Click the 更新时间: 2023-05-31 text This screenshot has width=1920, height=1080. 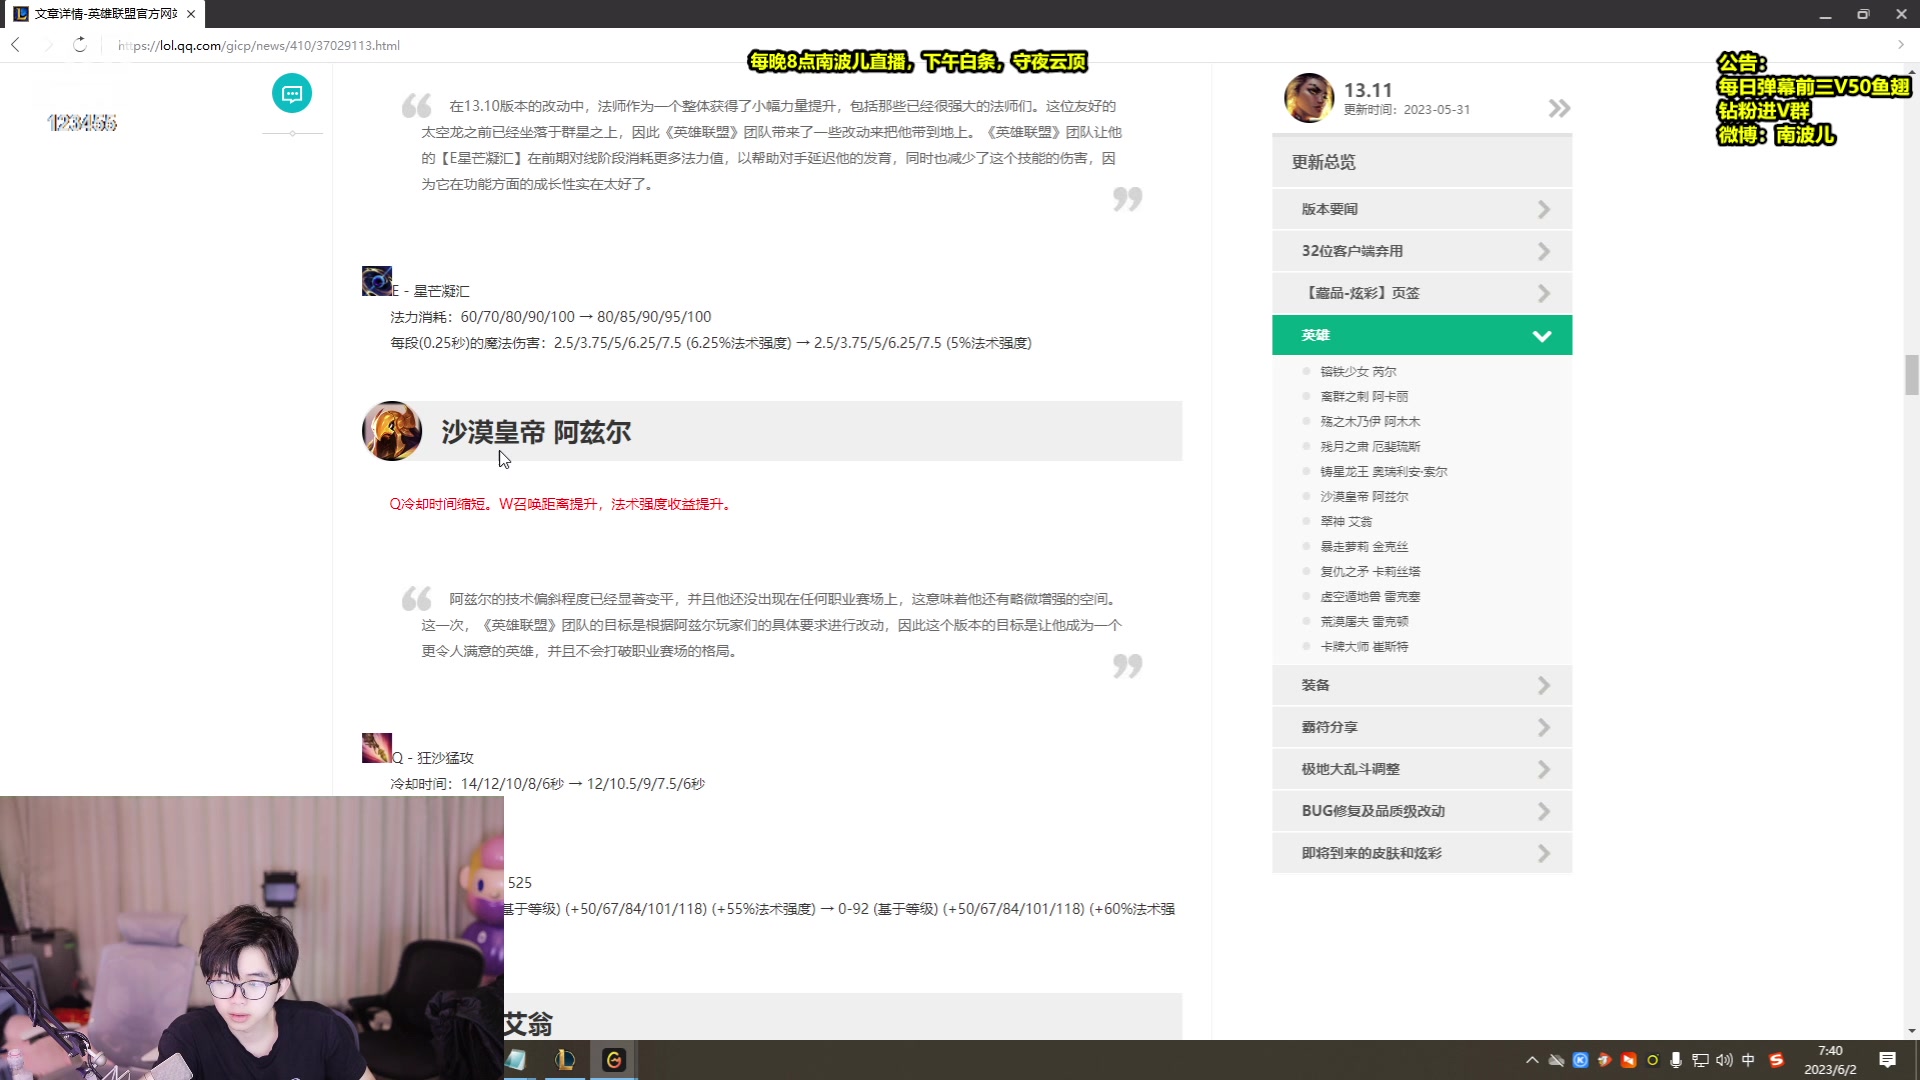1406,110
